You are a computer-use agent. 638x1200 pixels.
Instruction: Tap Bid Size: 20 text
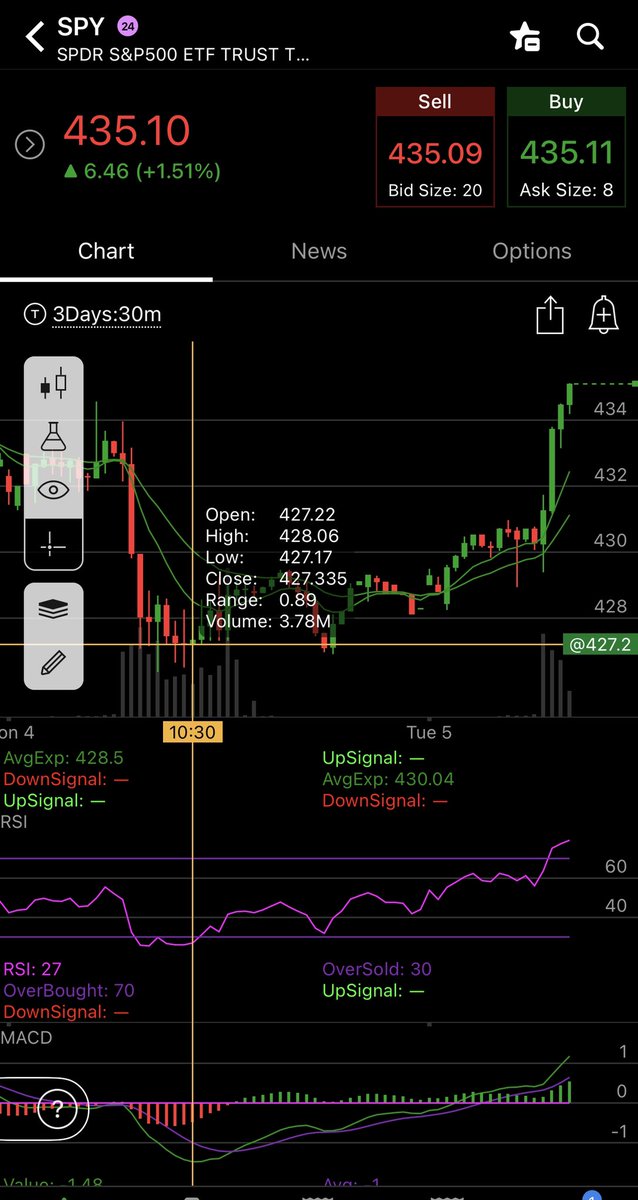435,190
